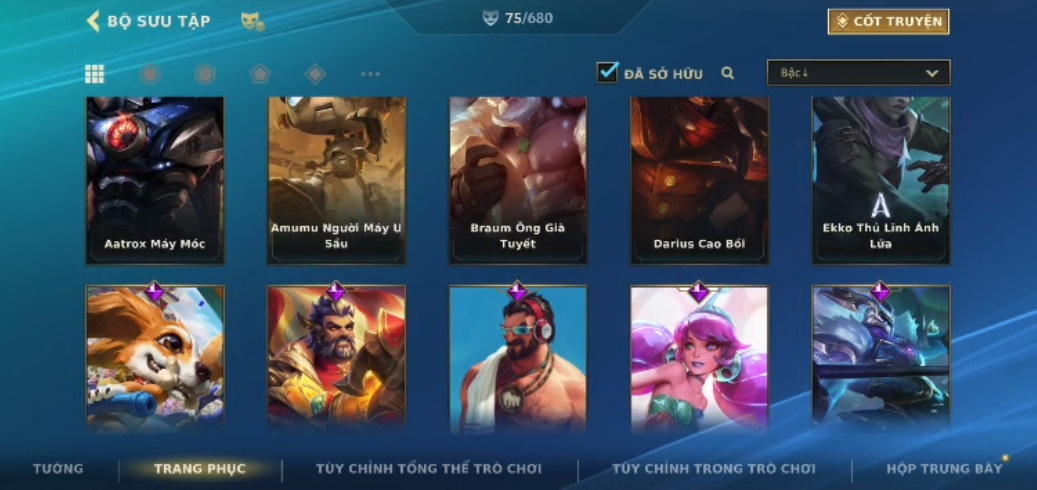Select the all-skins grid filter icon

(95, 74)
